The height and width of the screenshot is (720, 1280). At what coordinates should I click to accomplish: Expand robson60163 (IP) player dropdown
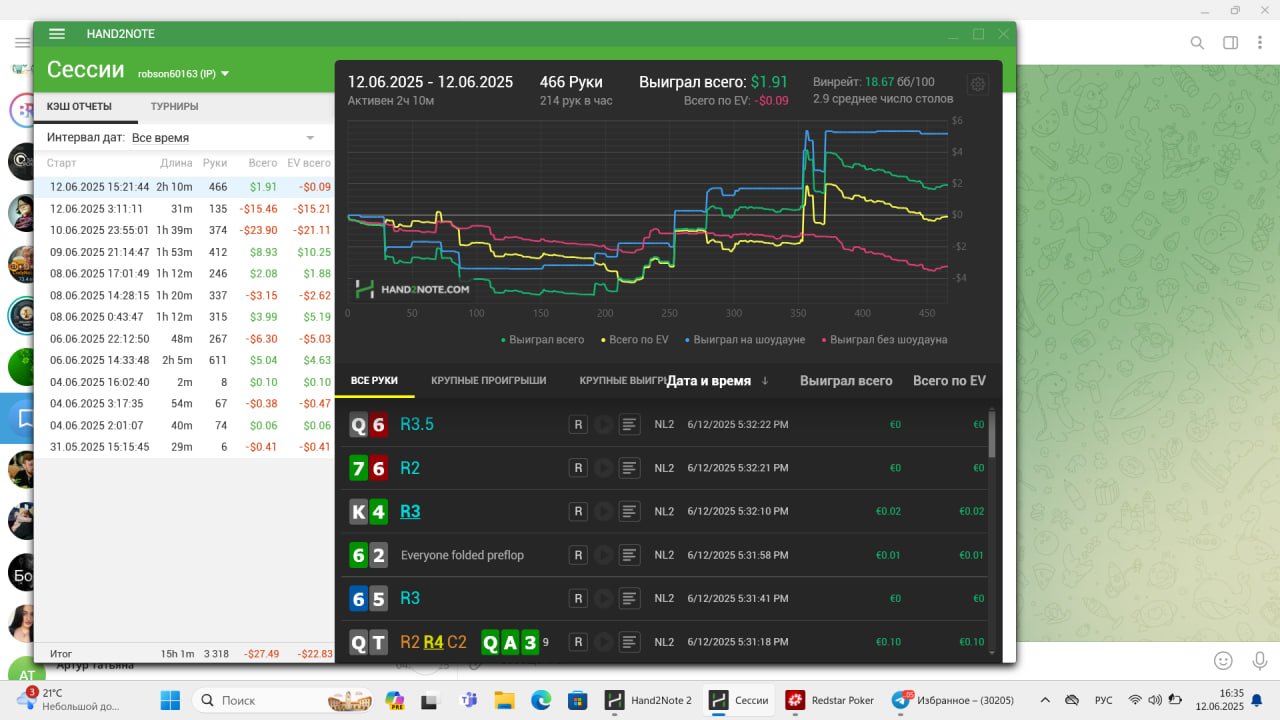pyautogui.click(x=184, y=73)
